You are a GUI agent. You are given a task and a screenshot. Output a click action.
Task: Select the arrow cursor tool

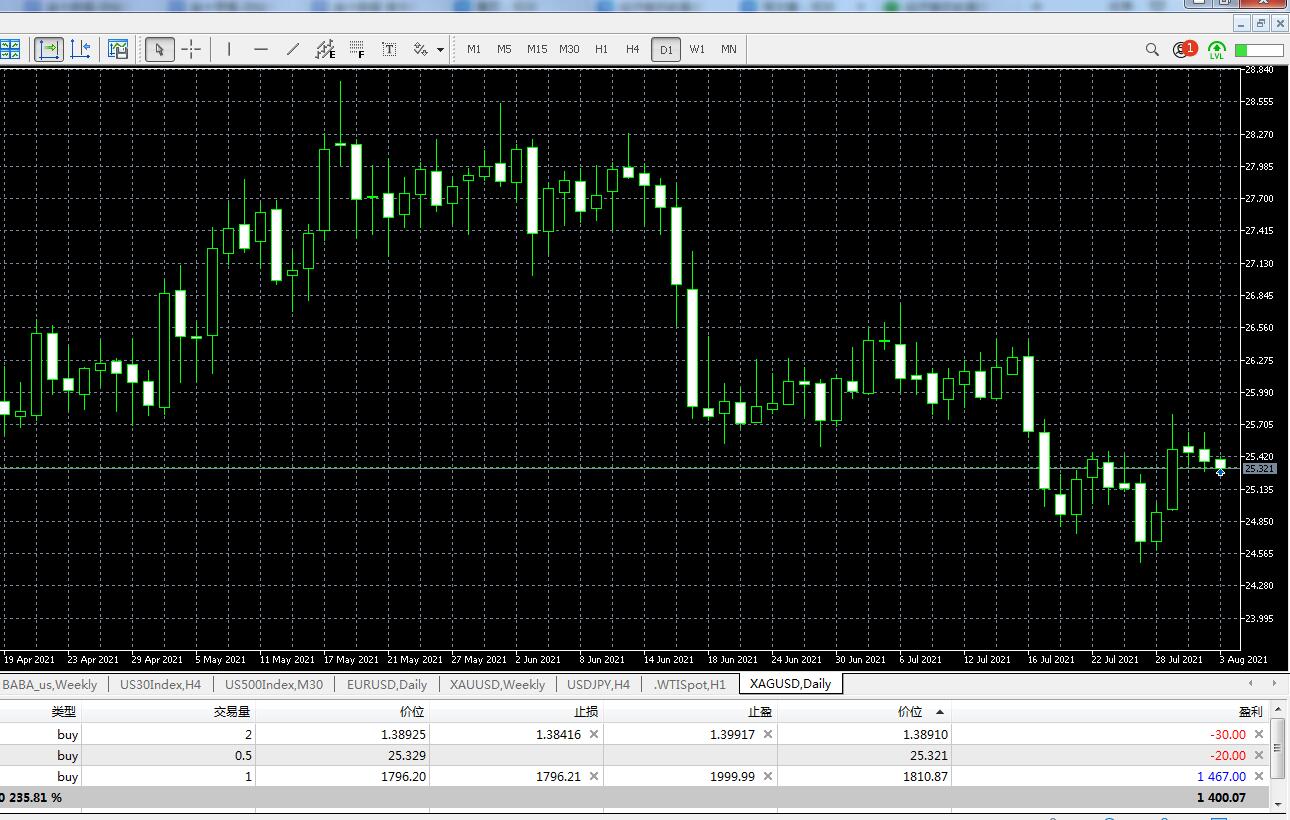coord(160,49)
